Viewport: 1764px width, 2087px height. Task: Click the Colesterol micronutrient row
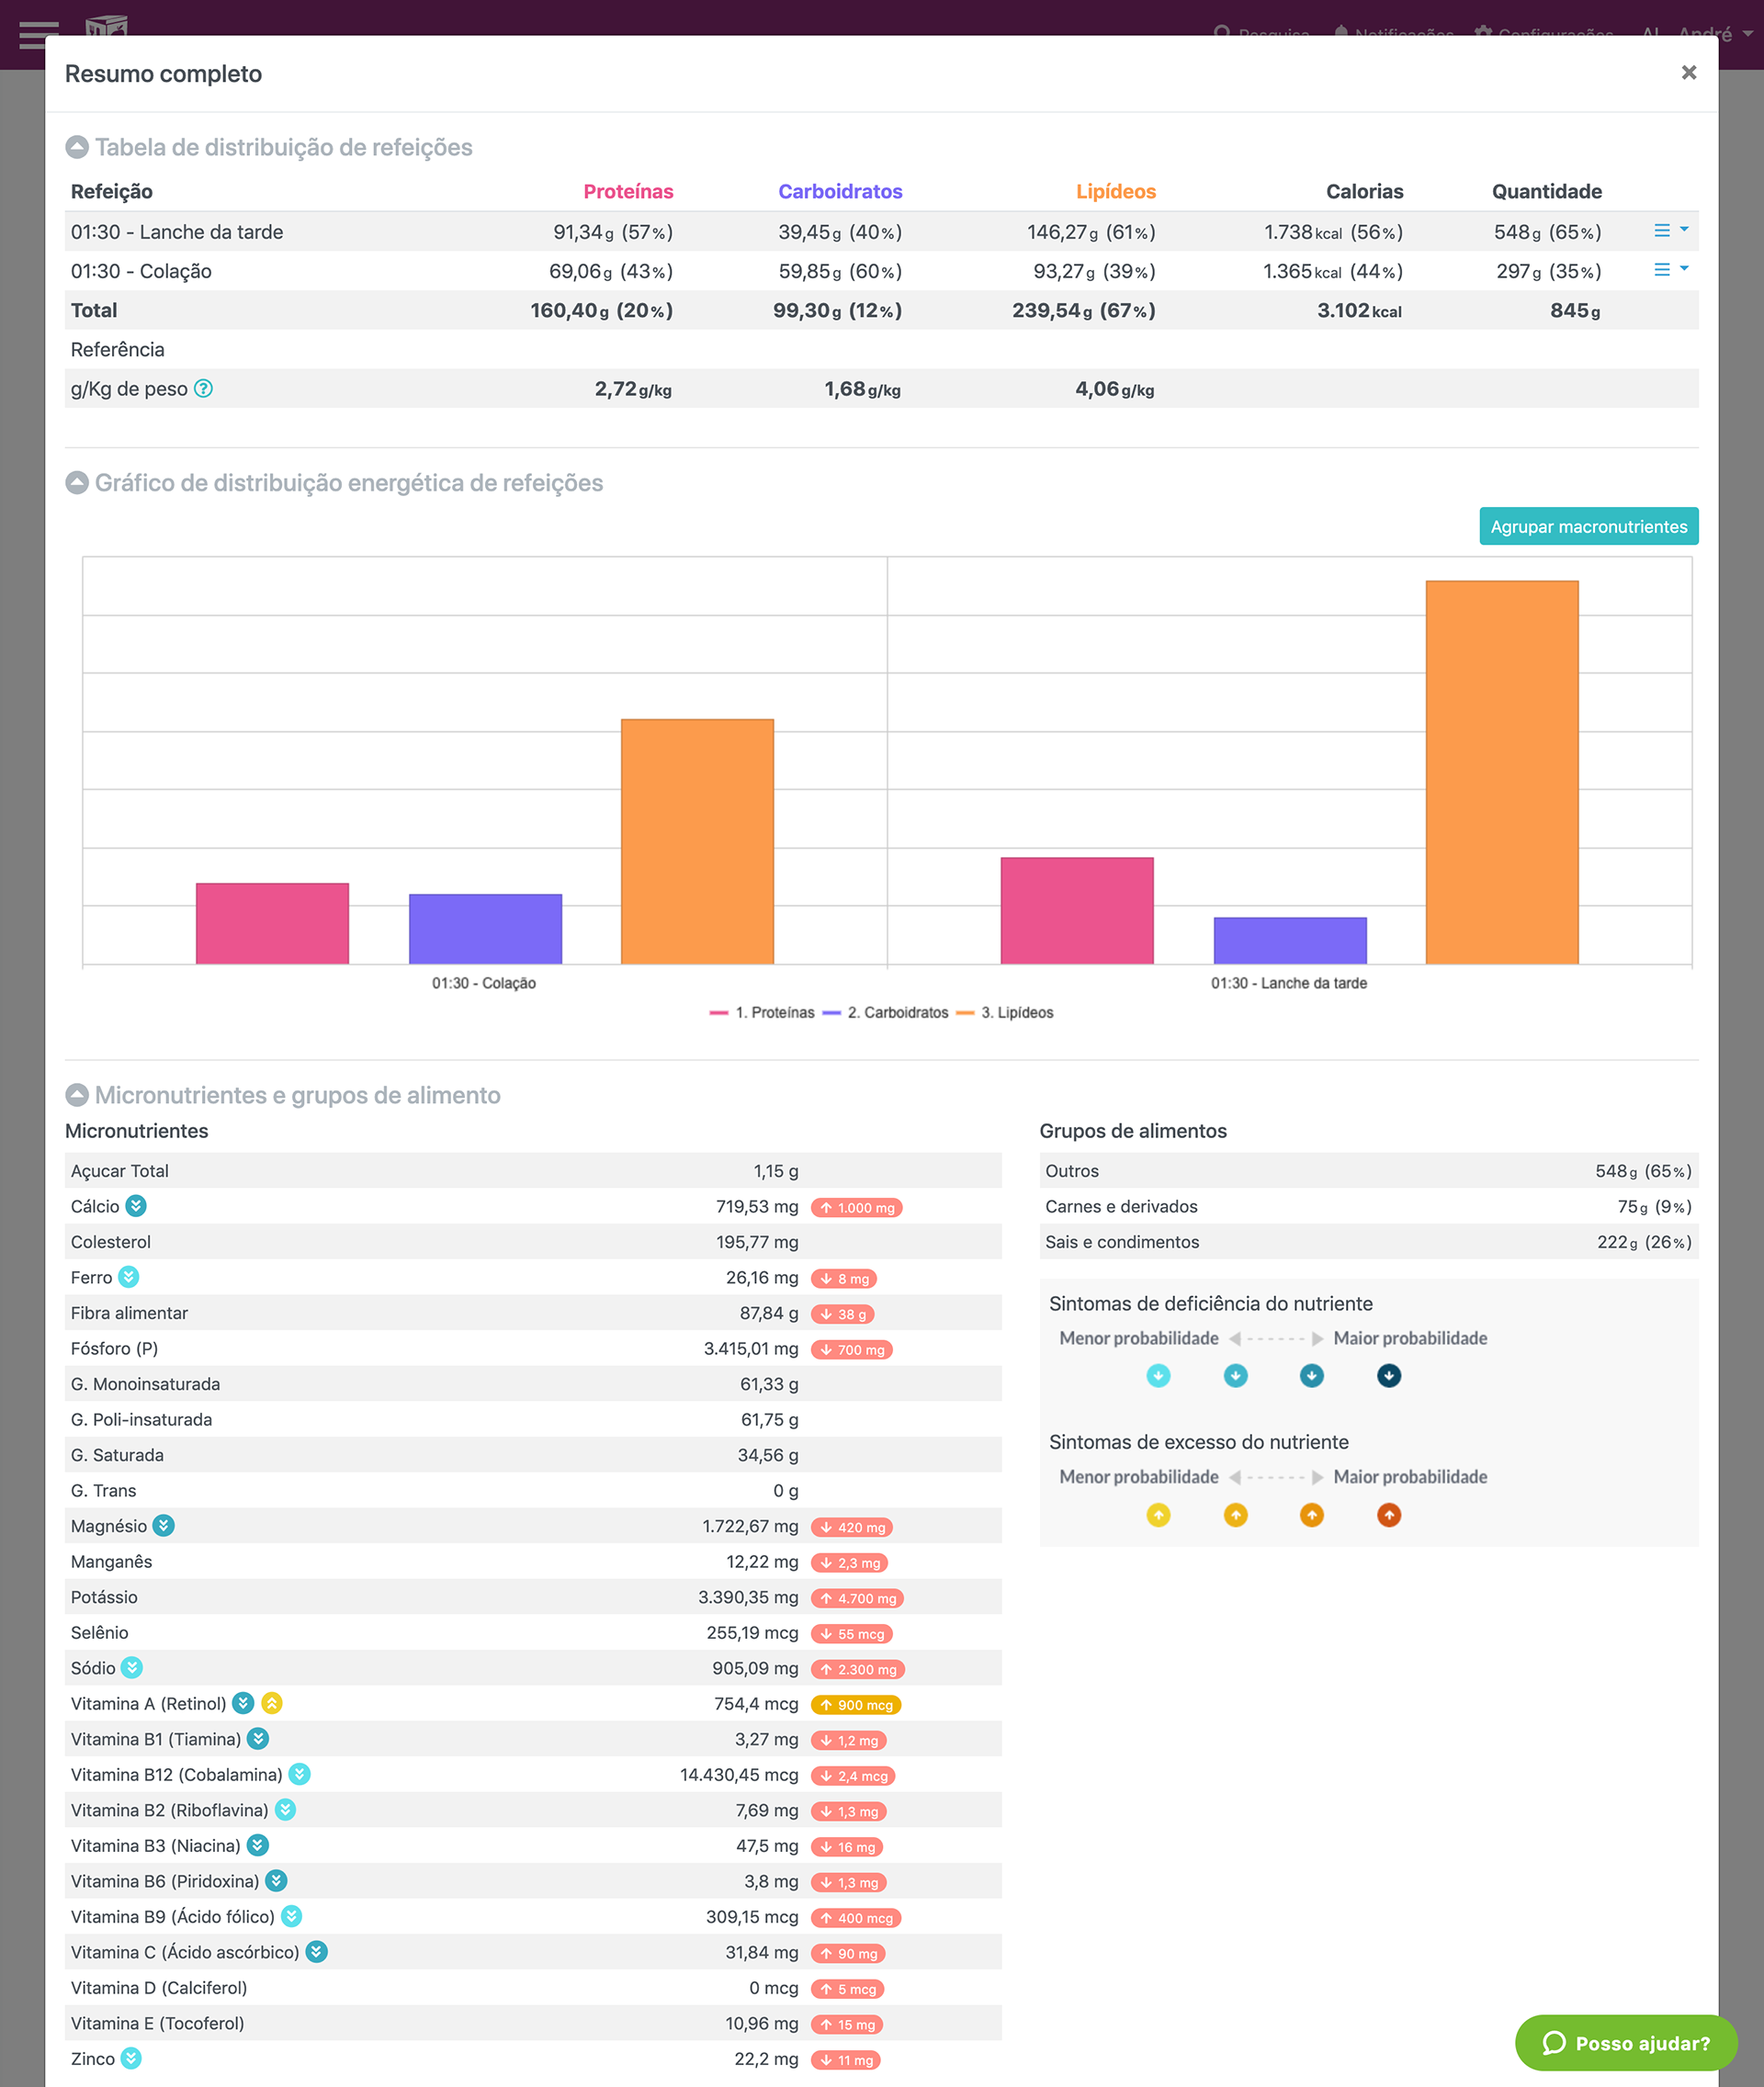(533, 1241)
